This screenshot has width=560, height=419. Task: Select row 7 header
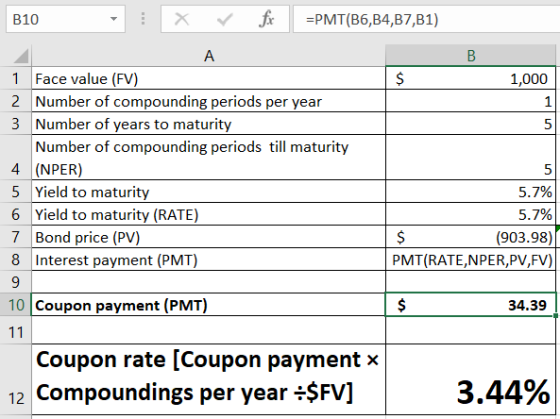click(x=15, y=237)
